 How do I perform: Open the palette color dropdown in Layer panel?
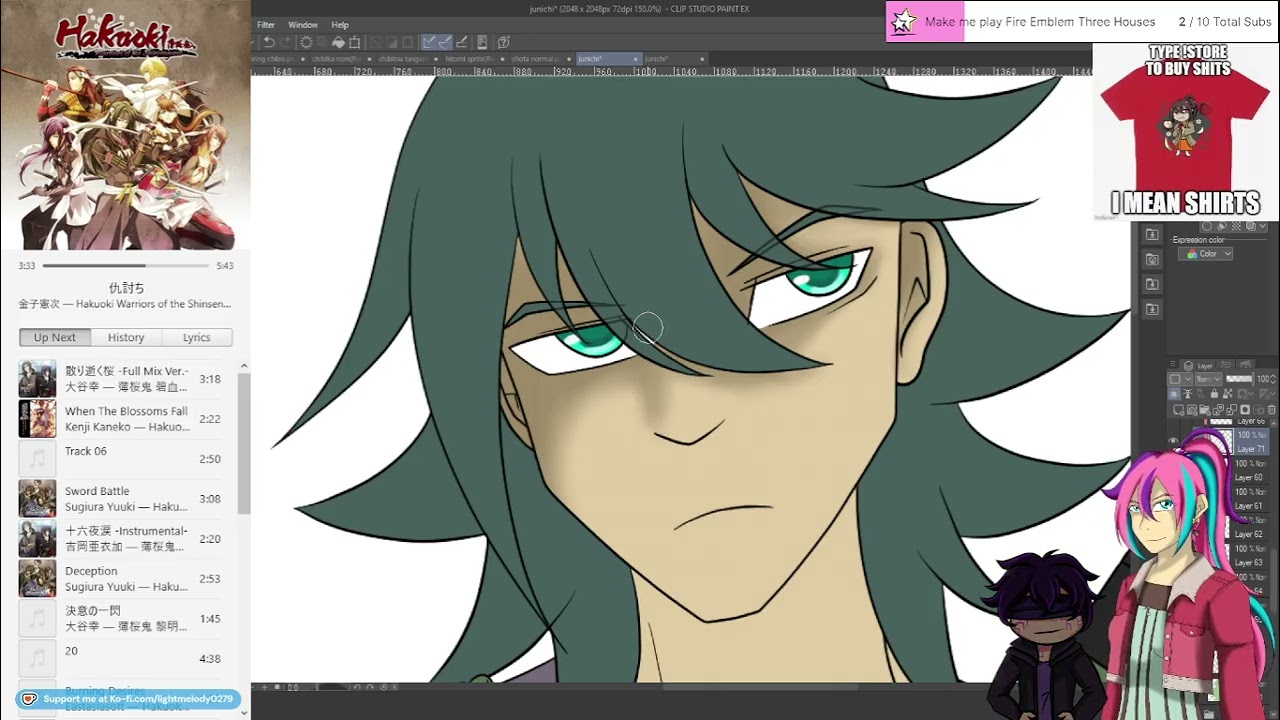[x=1178, y=380]
